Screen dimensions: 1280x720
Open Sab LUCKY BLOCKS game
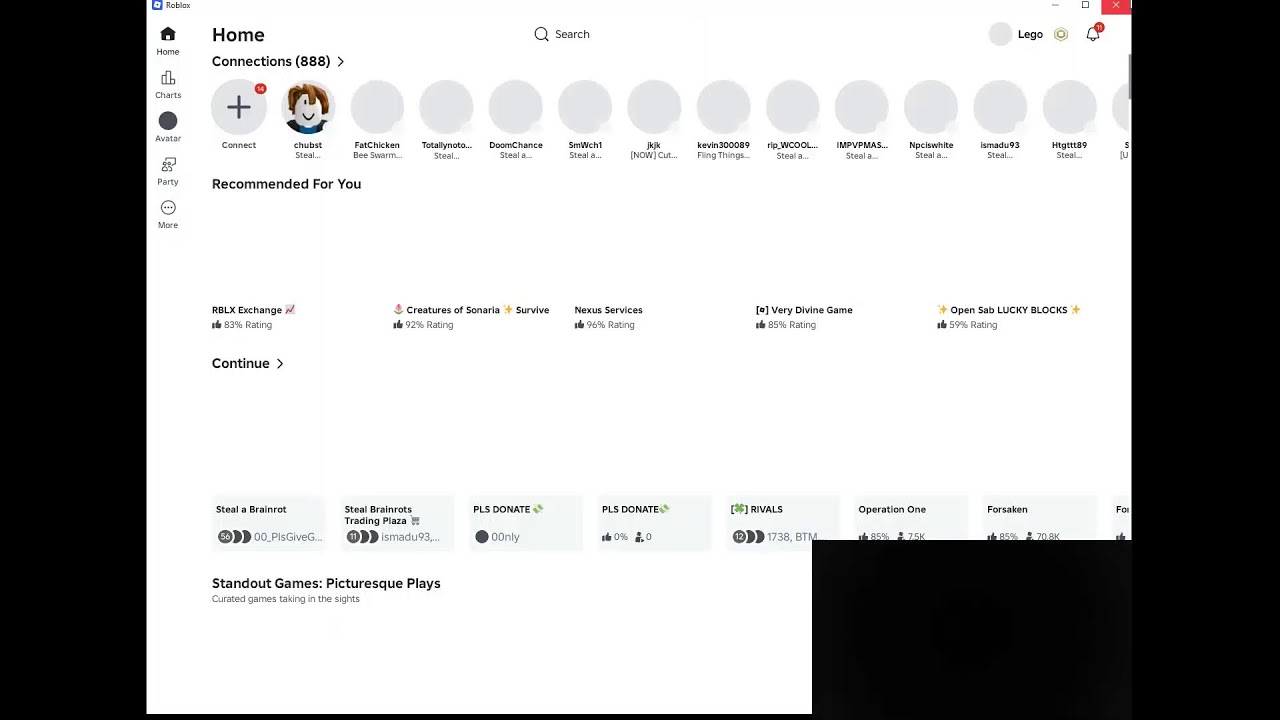click(x=1009, y=310)
